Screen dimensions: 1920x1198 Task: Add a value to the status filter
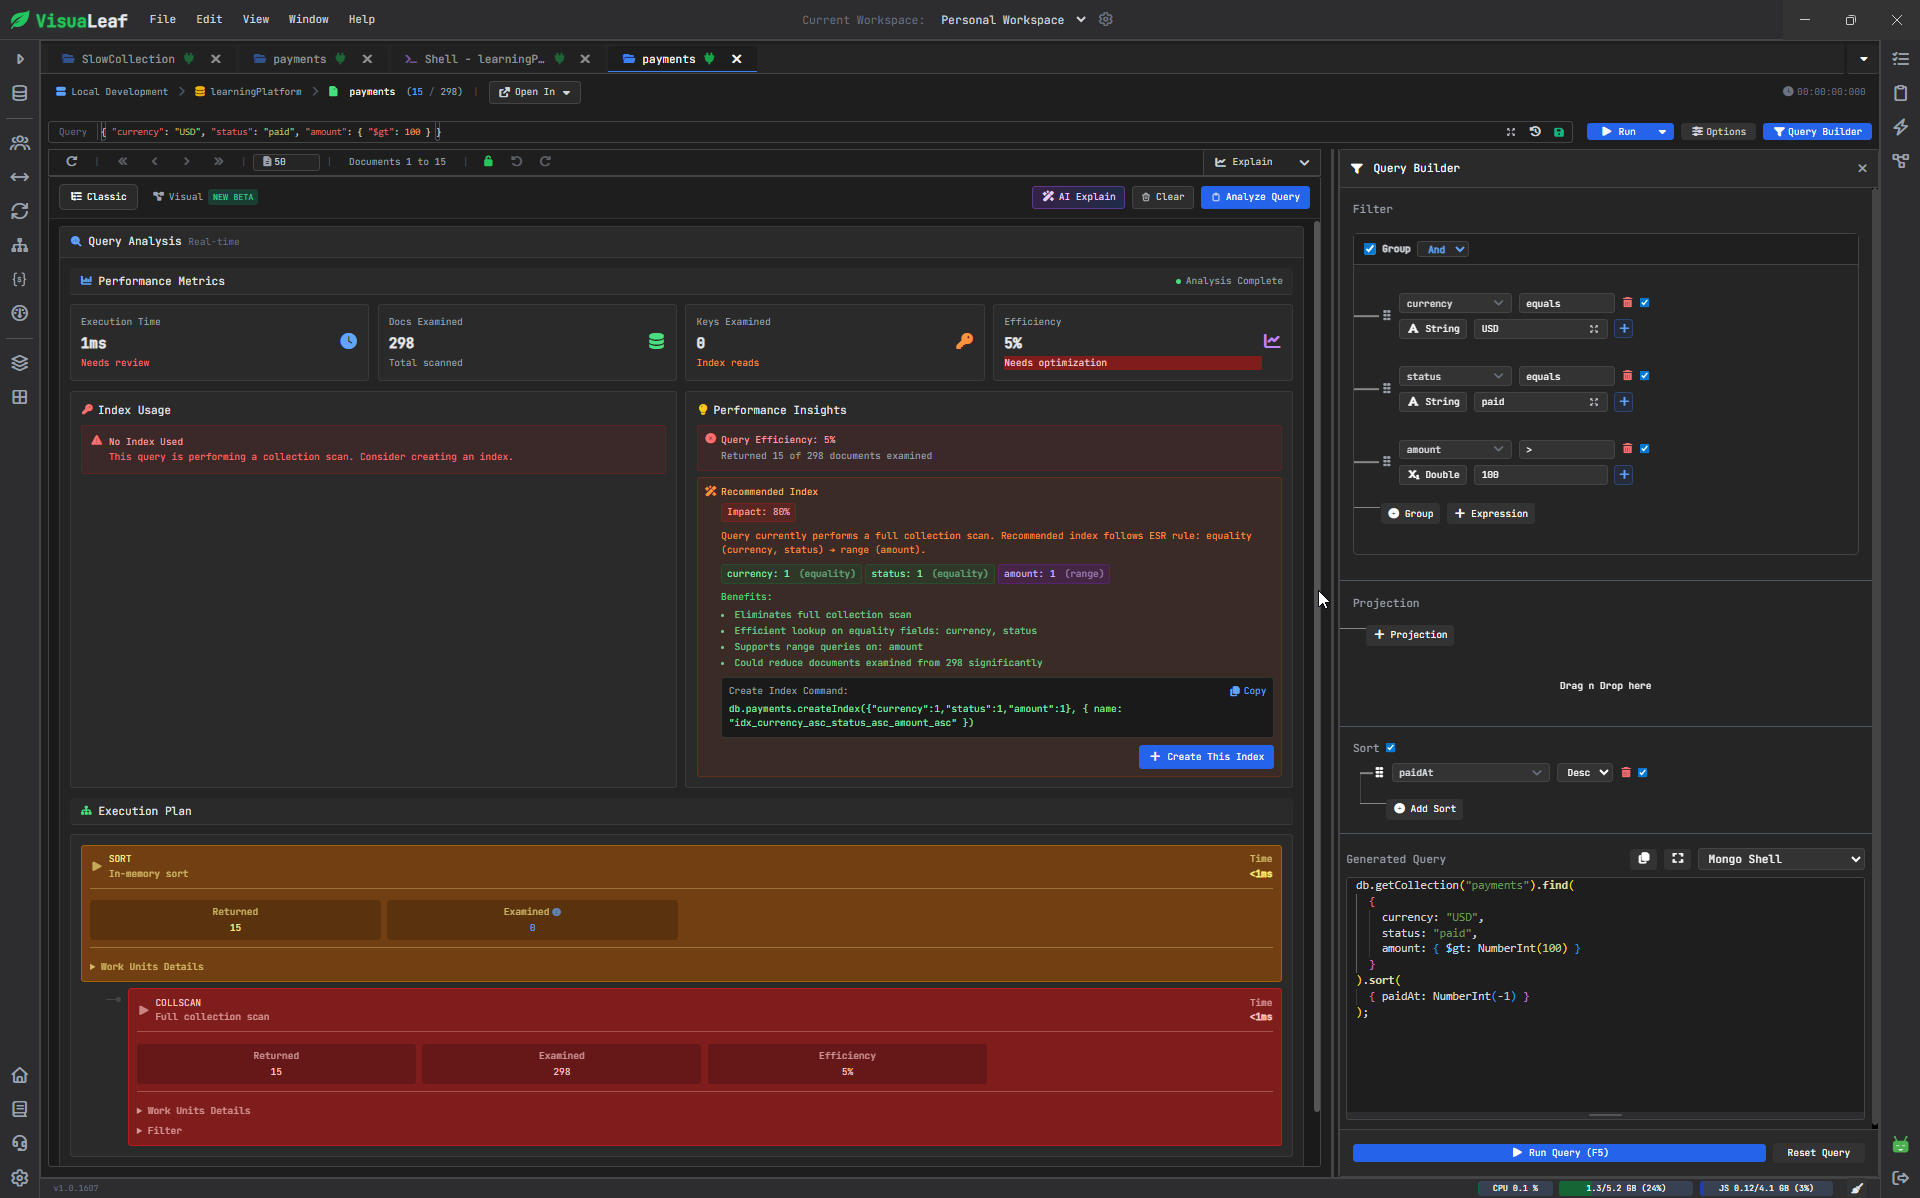click(x=1624, y=401)
